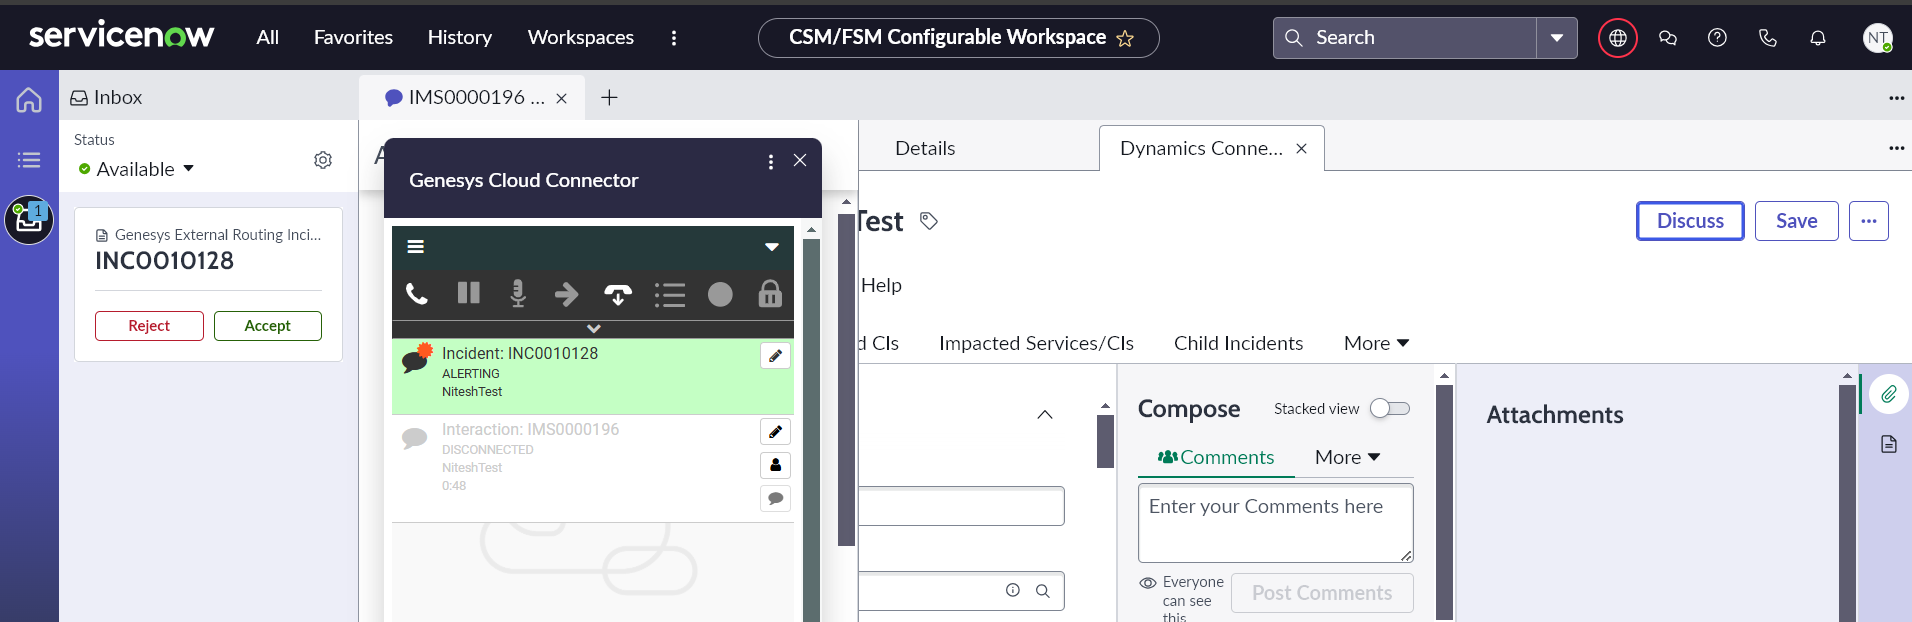Click the Genesys transfer arrow icon

click(x=567, y=294)
